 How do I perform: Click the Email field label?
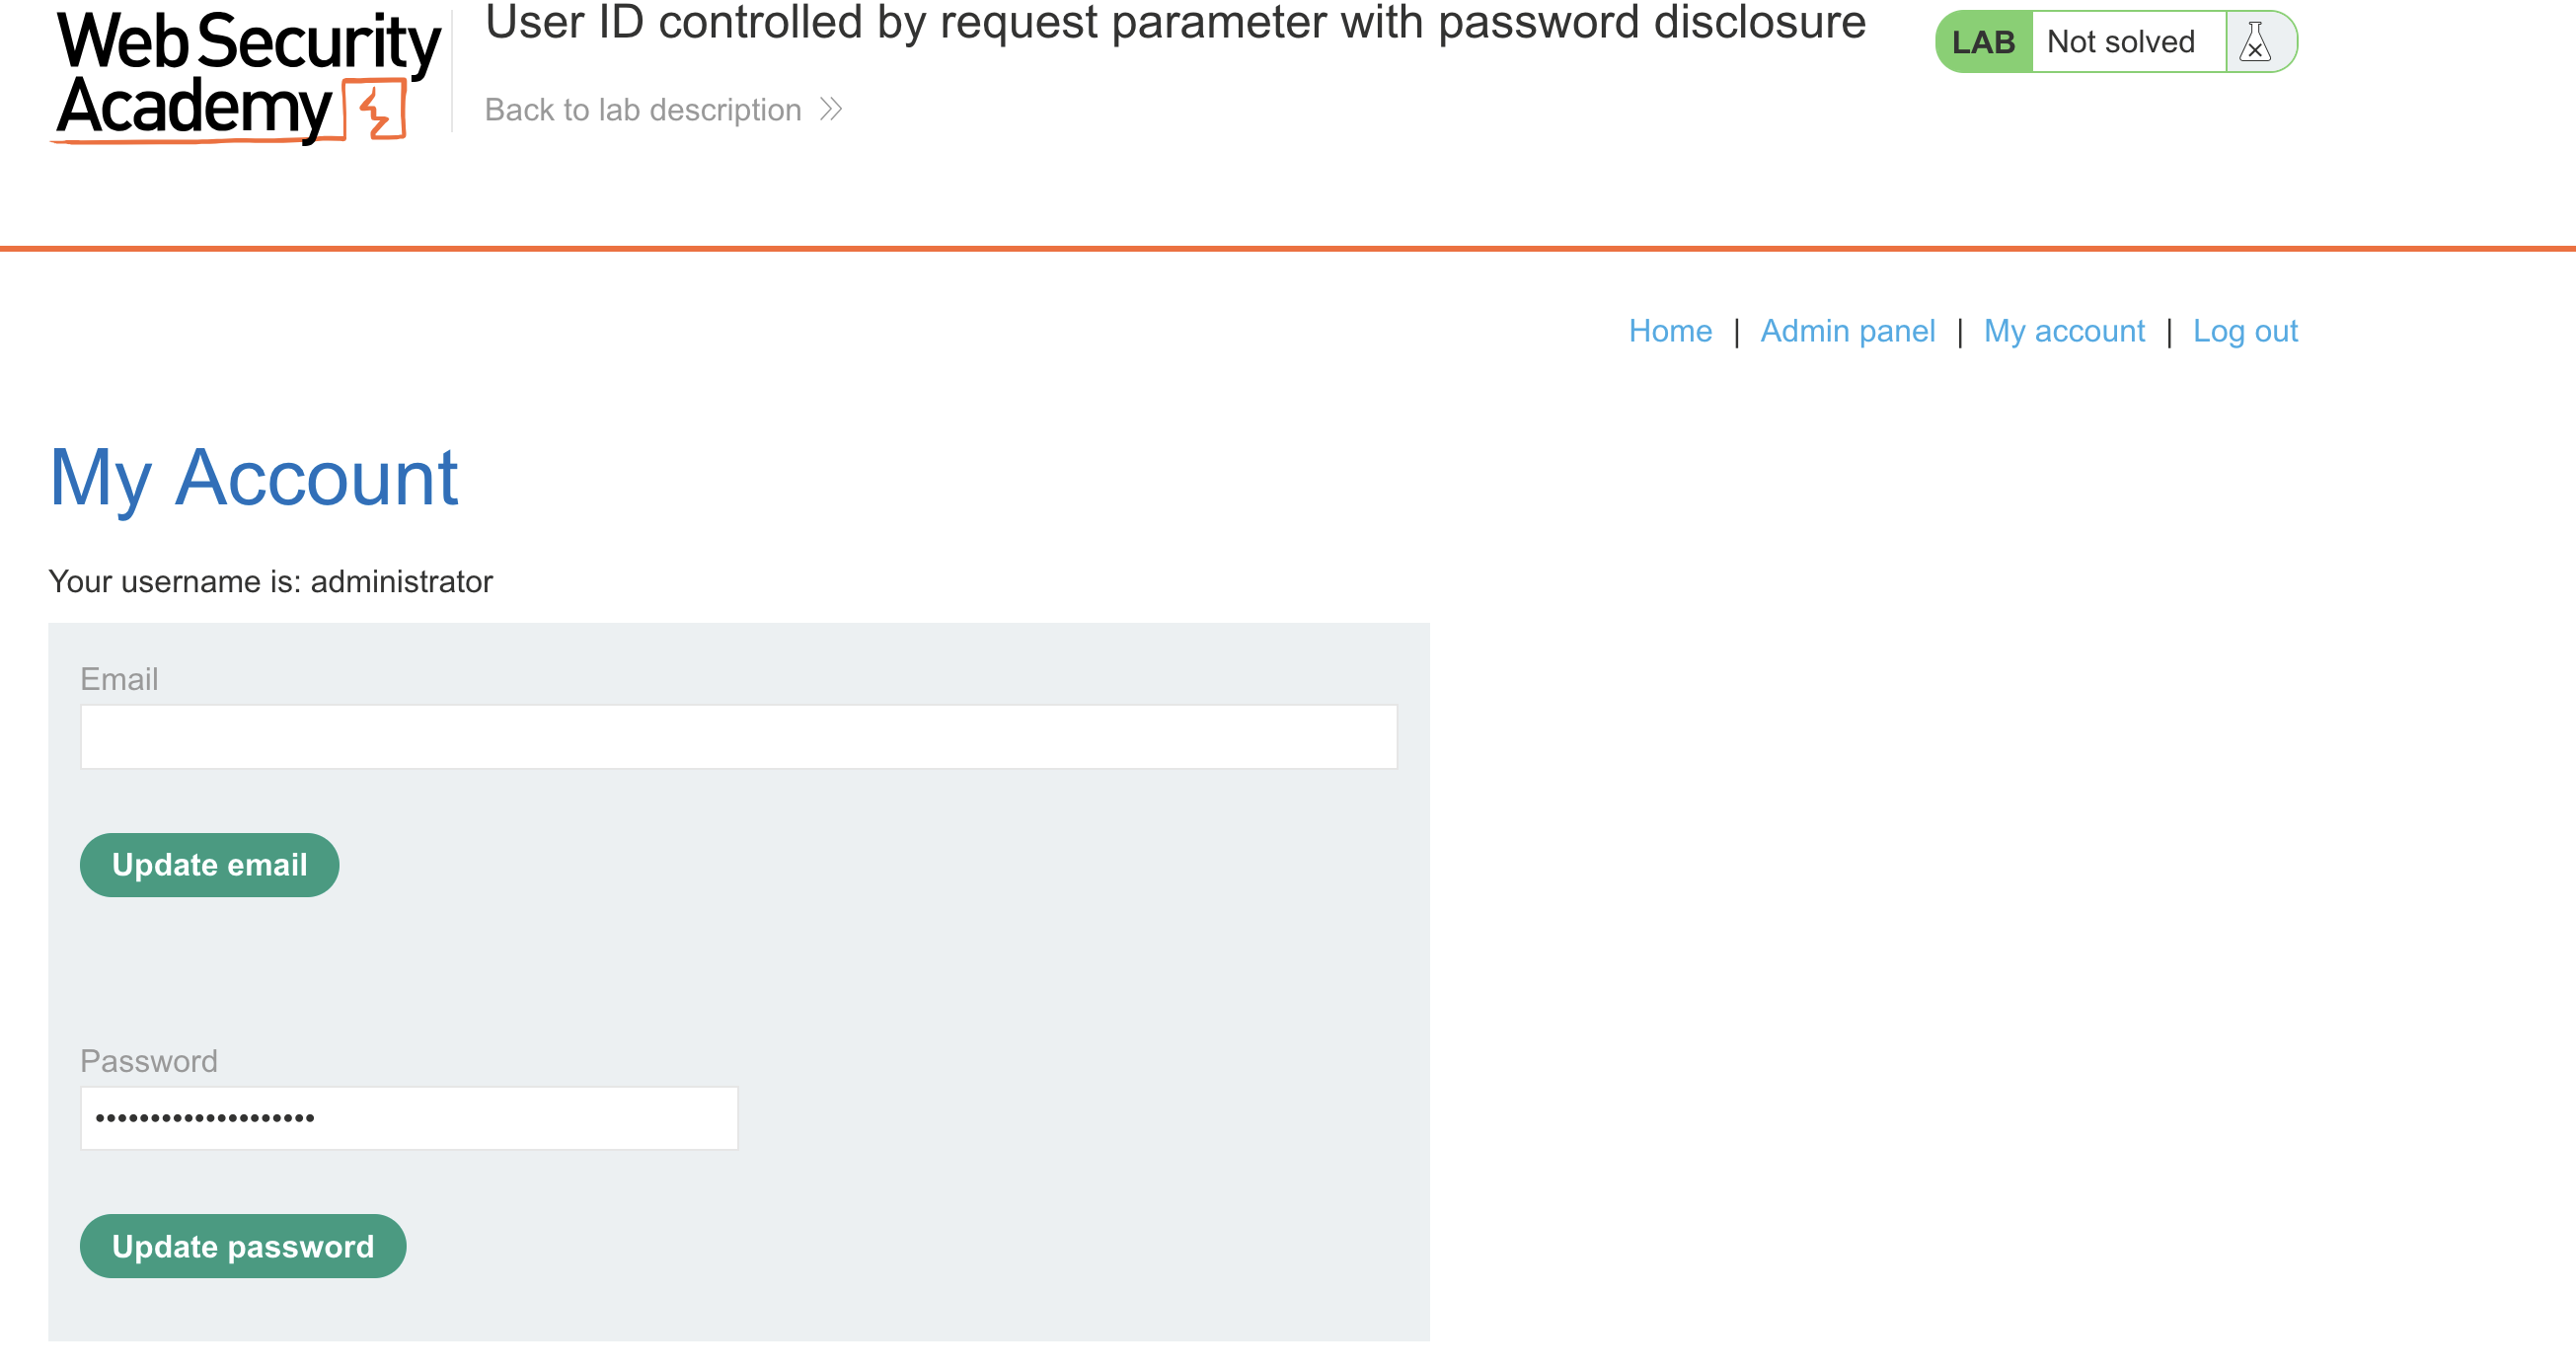coord(119,679)
